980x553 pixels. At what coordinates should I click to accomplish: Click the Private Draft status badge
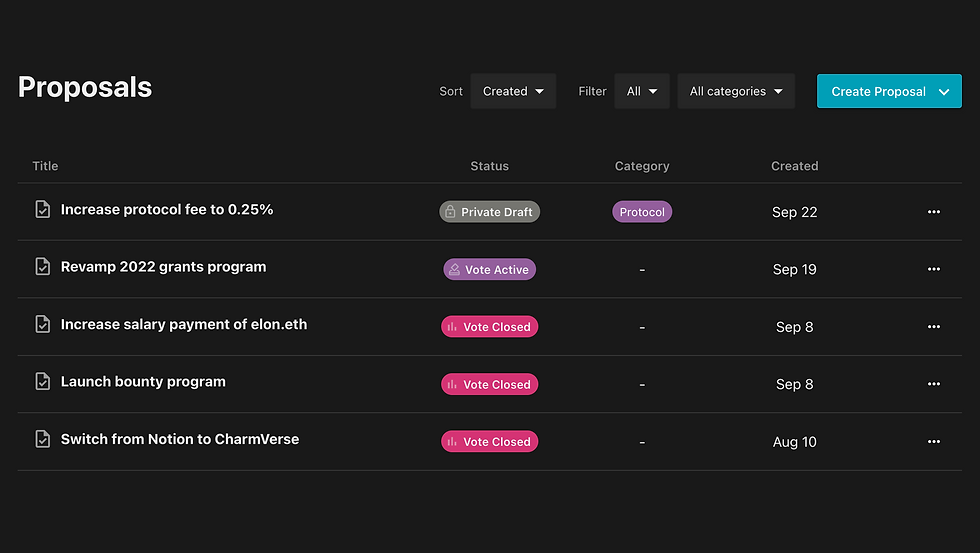click(x=489, y=212)
